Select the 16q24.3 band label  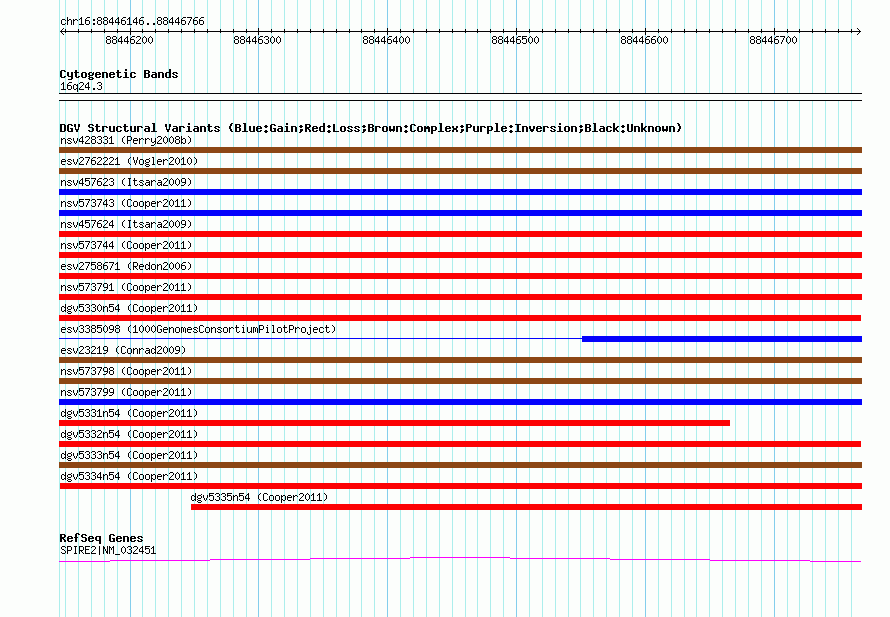click(81, 86)
